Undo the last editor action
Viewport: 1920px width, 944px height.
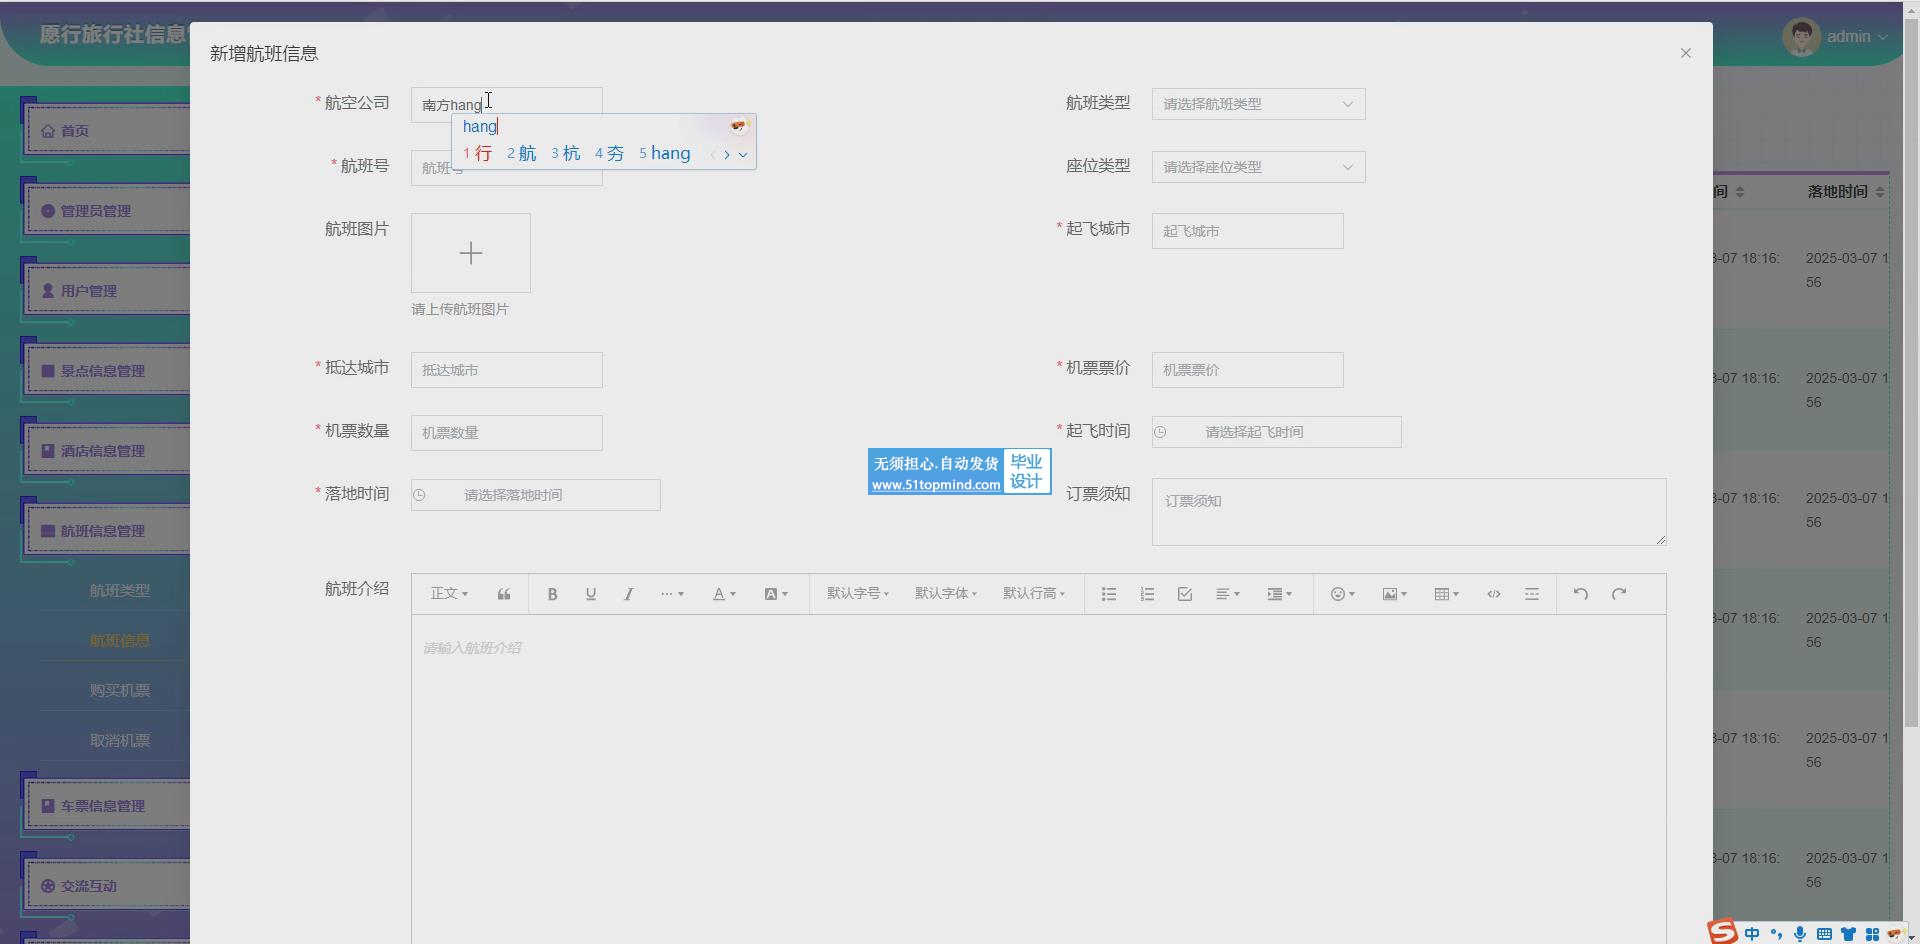1580,594
